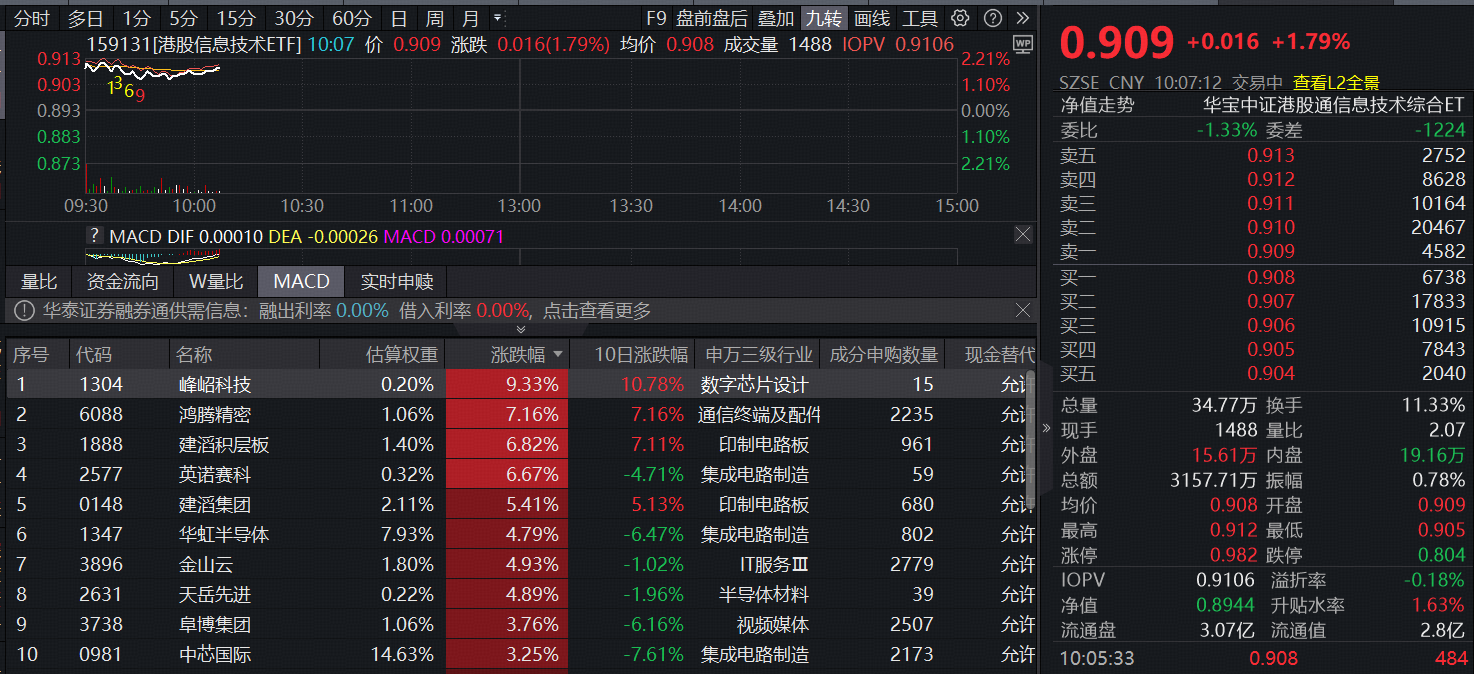Screen dimensions: 1474x674
Task: Open the 工具 toolbar item
Action: 918,17
